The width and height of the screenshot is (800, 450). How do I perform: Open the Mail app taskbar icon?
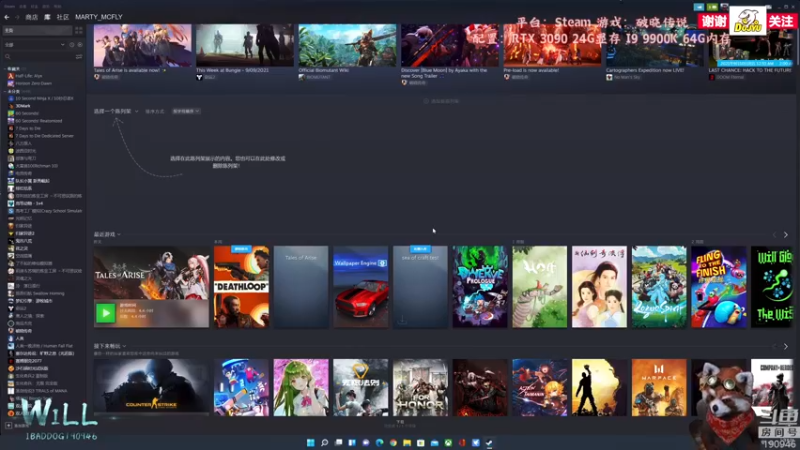pos(434,442)
